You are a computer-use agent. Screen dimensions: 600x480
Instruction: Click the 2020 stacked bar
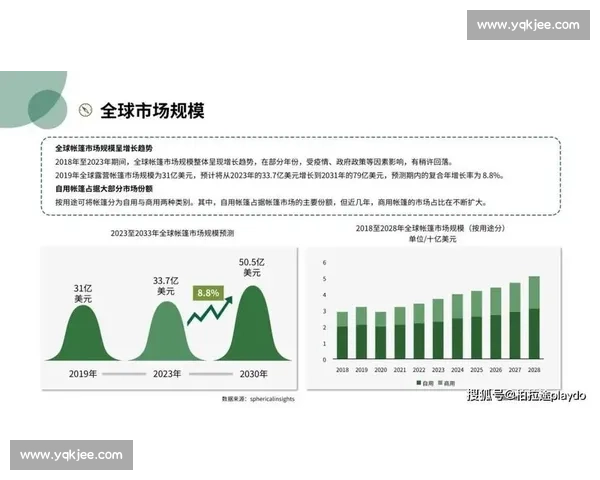pos(380,335)
